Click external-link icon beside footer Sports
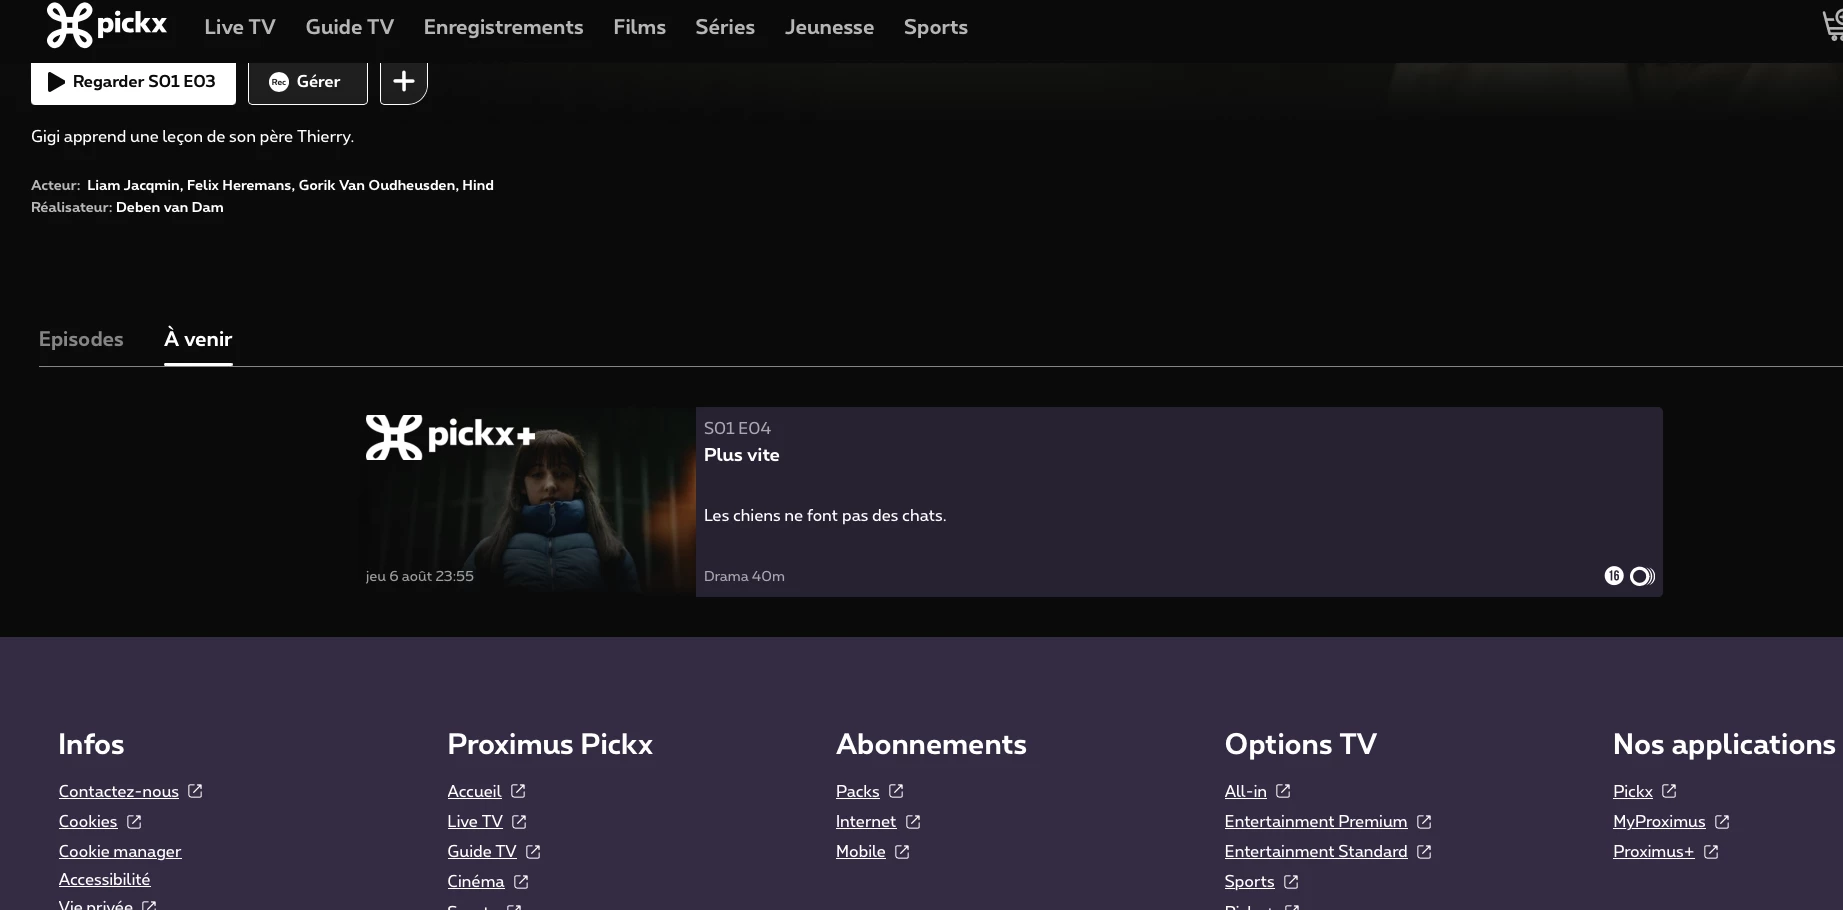 (x=1291, y=881)
